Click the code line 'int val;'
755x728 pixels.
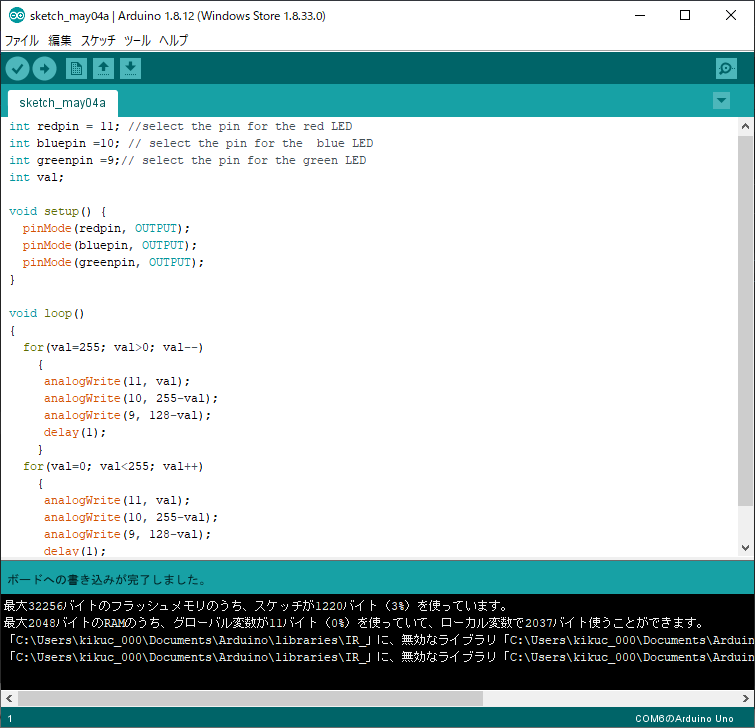tap(36, 177)
